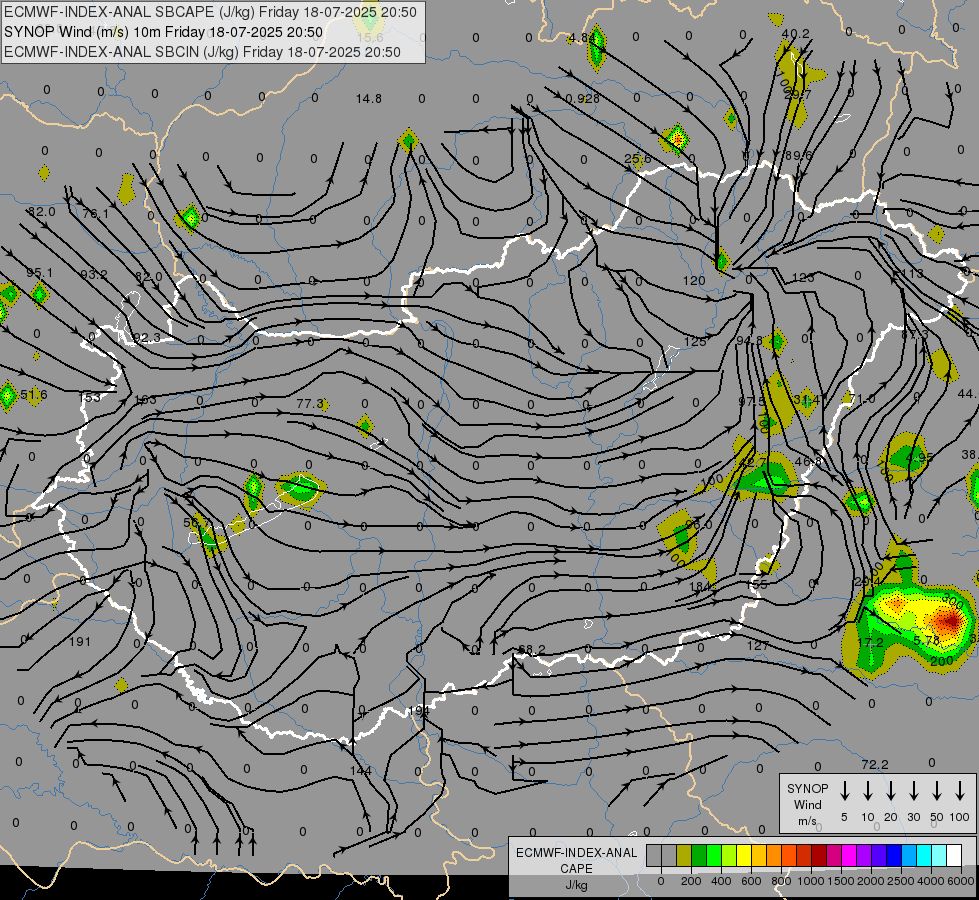Click the 400 tick label under the color scale
This screenshot has height=900, width=979.
[x=721, y=881]
